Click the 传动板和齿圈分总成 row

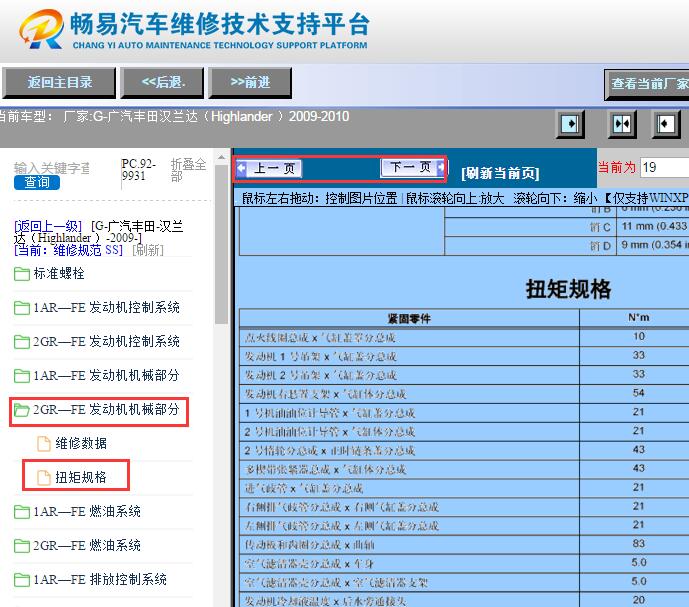point(409,545)
